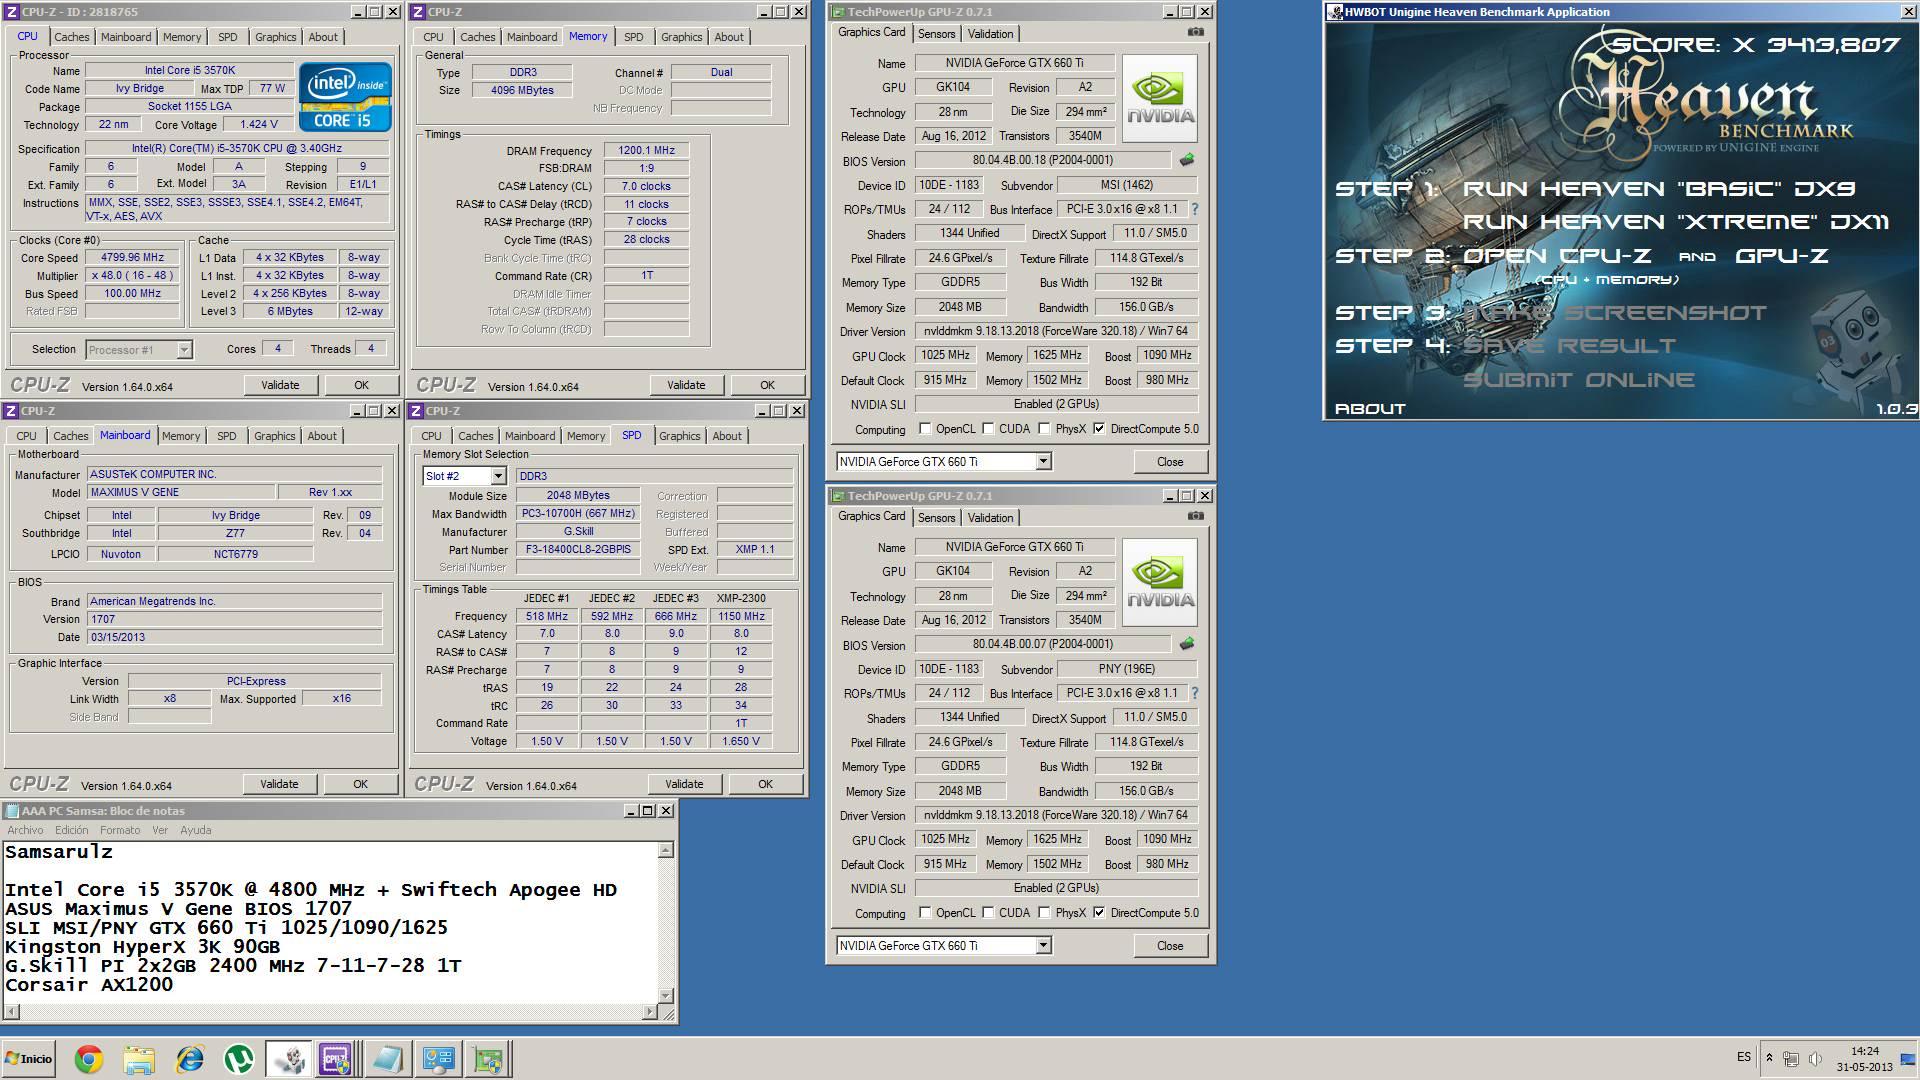Open Archivo menu in Notepad
Screen dimensions: 1920x1080
[25, 830]
